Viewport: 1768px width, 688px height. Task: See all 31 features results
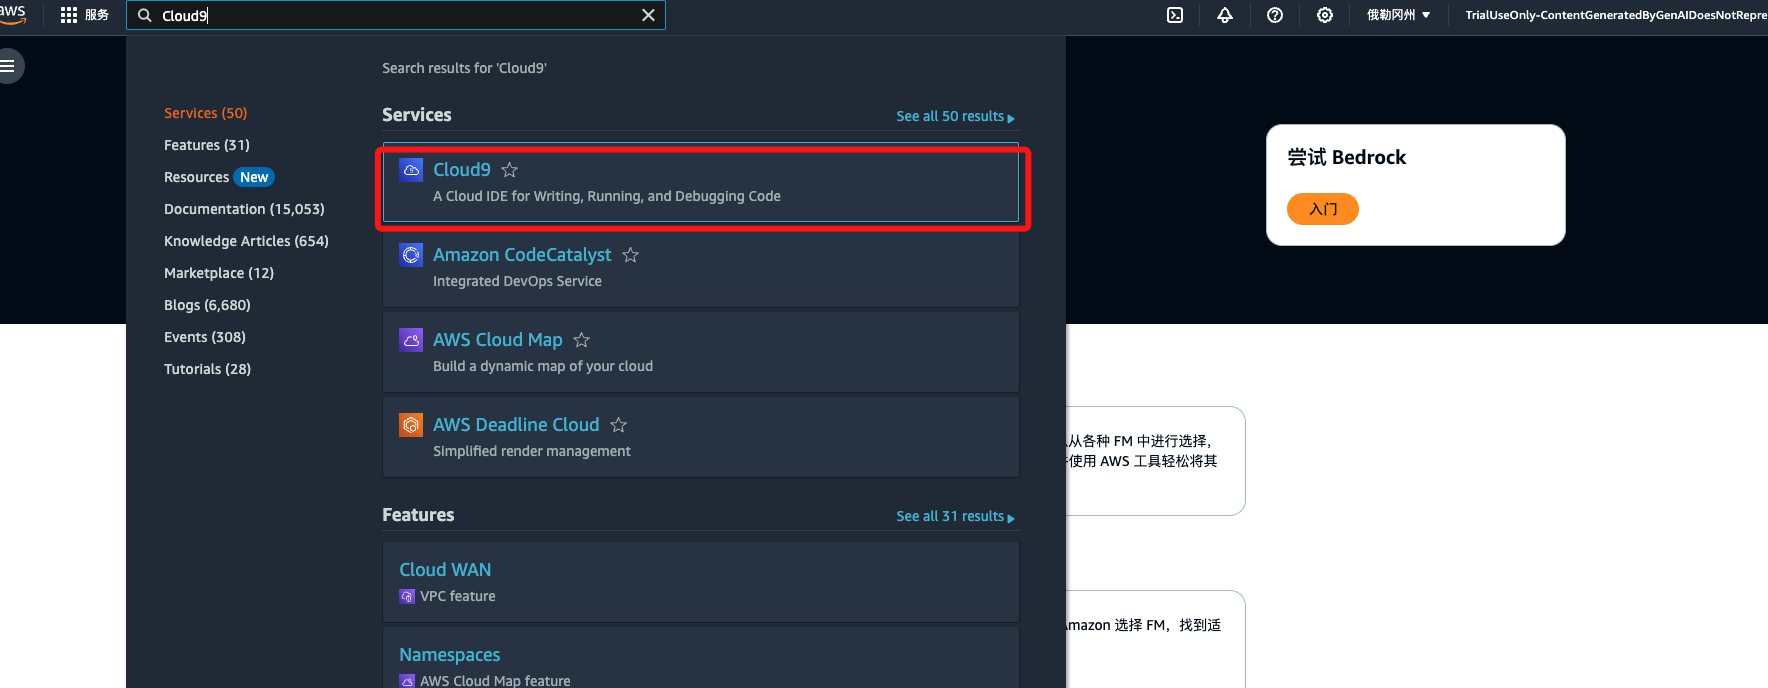pyautogui.click(x=955, y=516)
